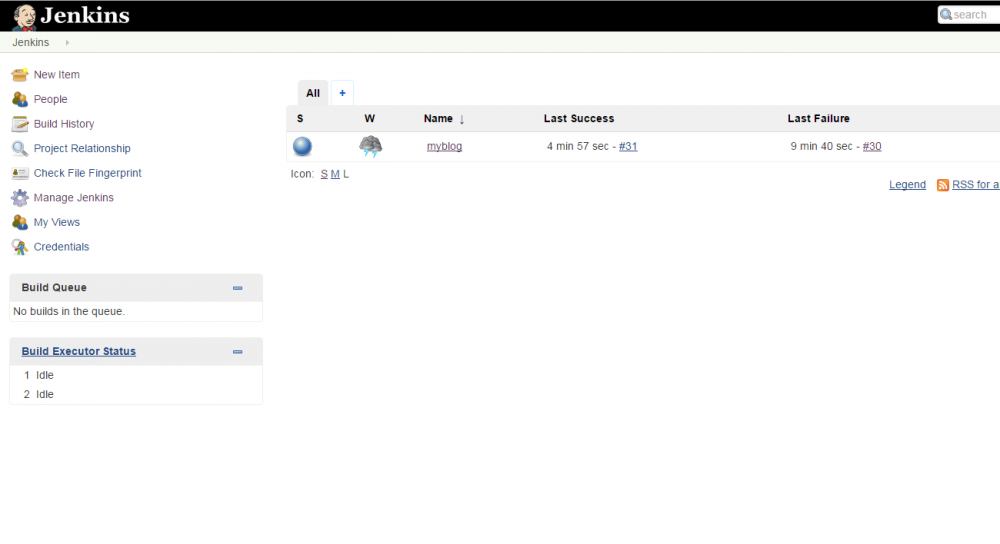Open the People page link

point(50,99)
